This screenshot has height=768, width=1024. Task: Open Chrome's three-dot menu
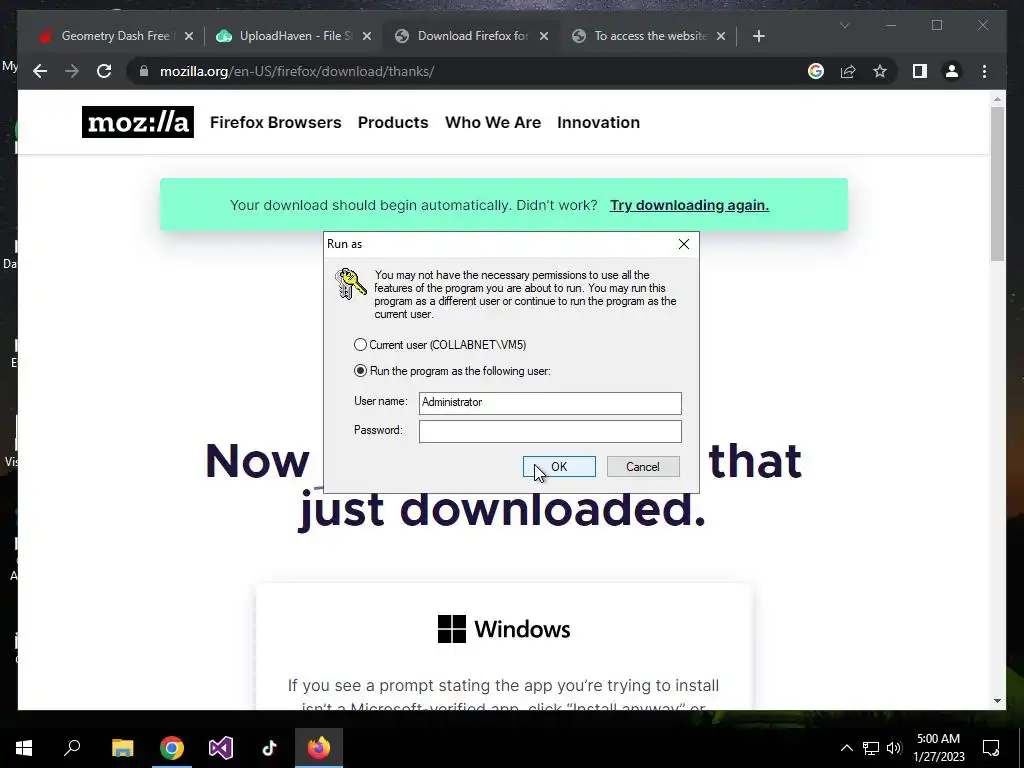(984, 71)
